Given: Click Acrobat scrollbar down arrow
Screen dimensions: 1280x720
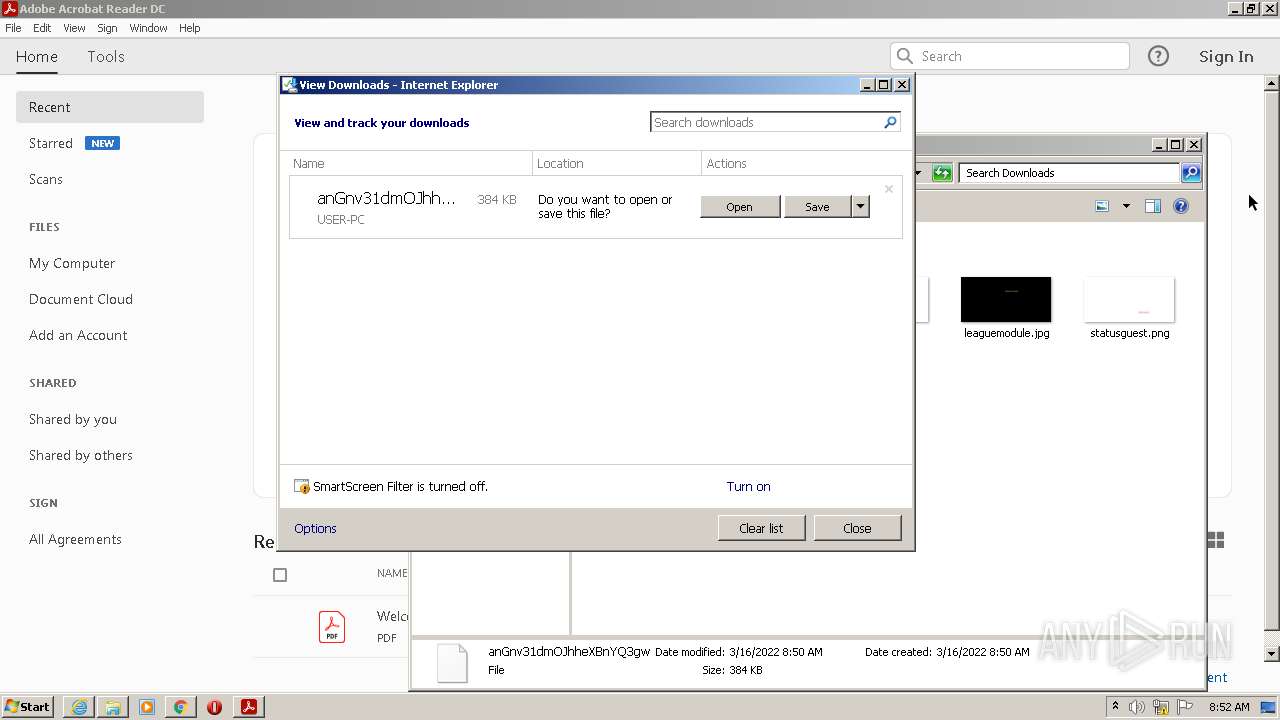Looking at the screenshot, I should point(1272,654).
